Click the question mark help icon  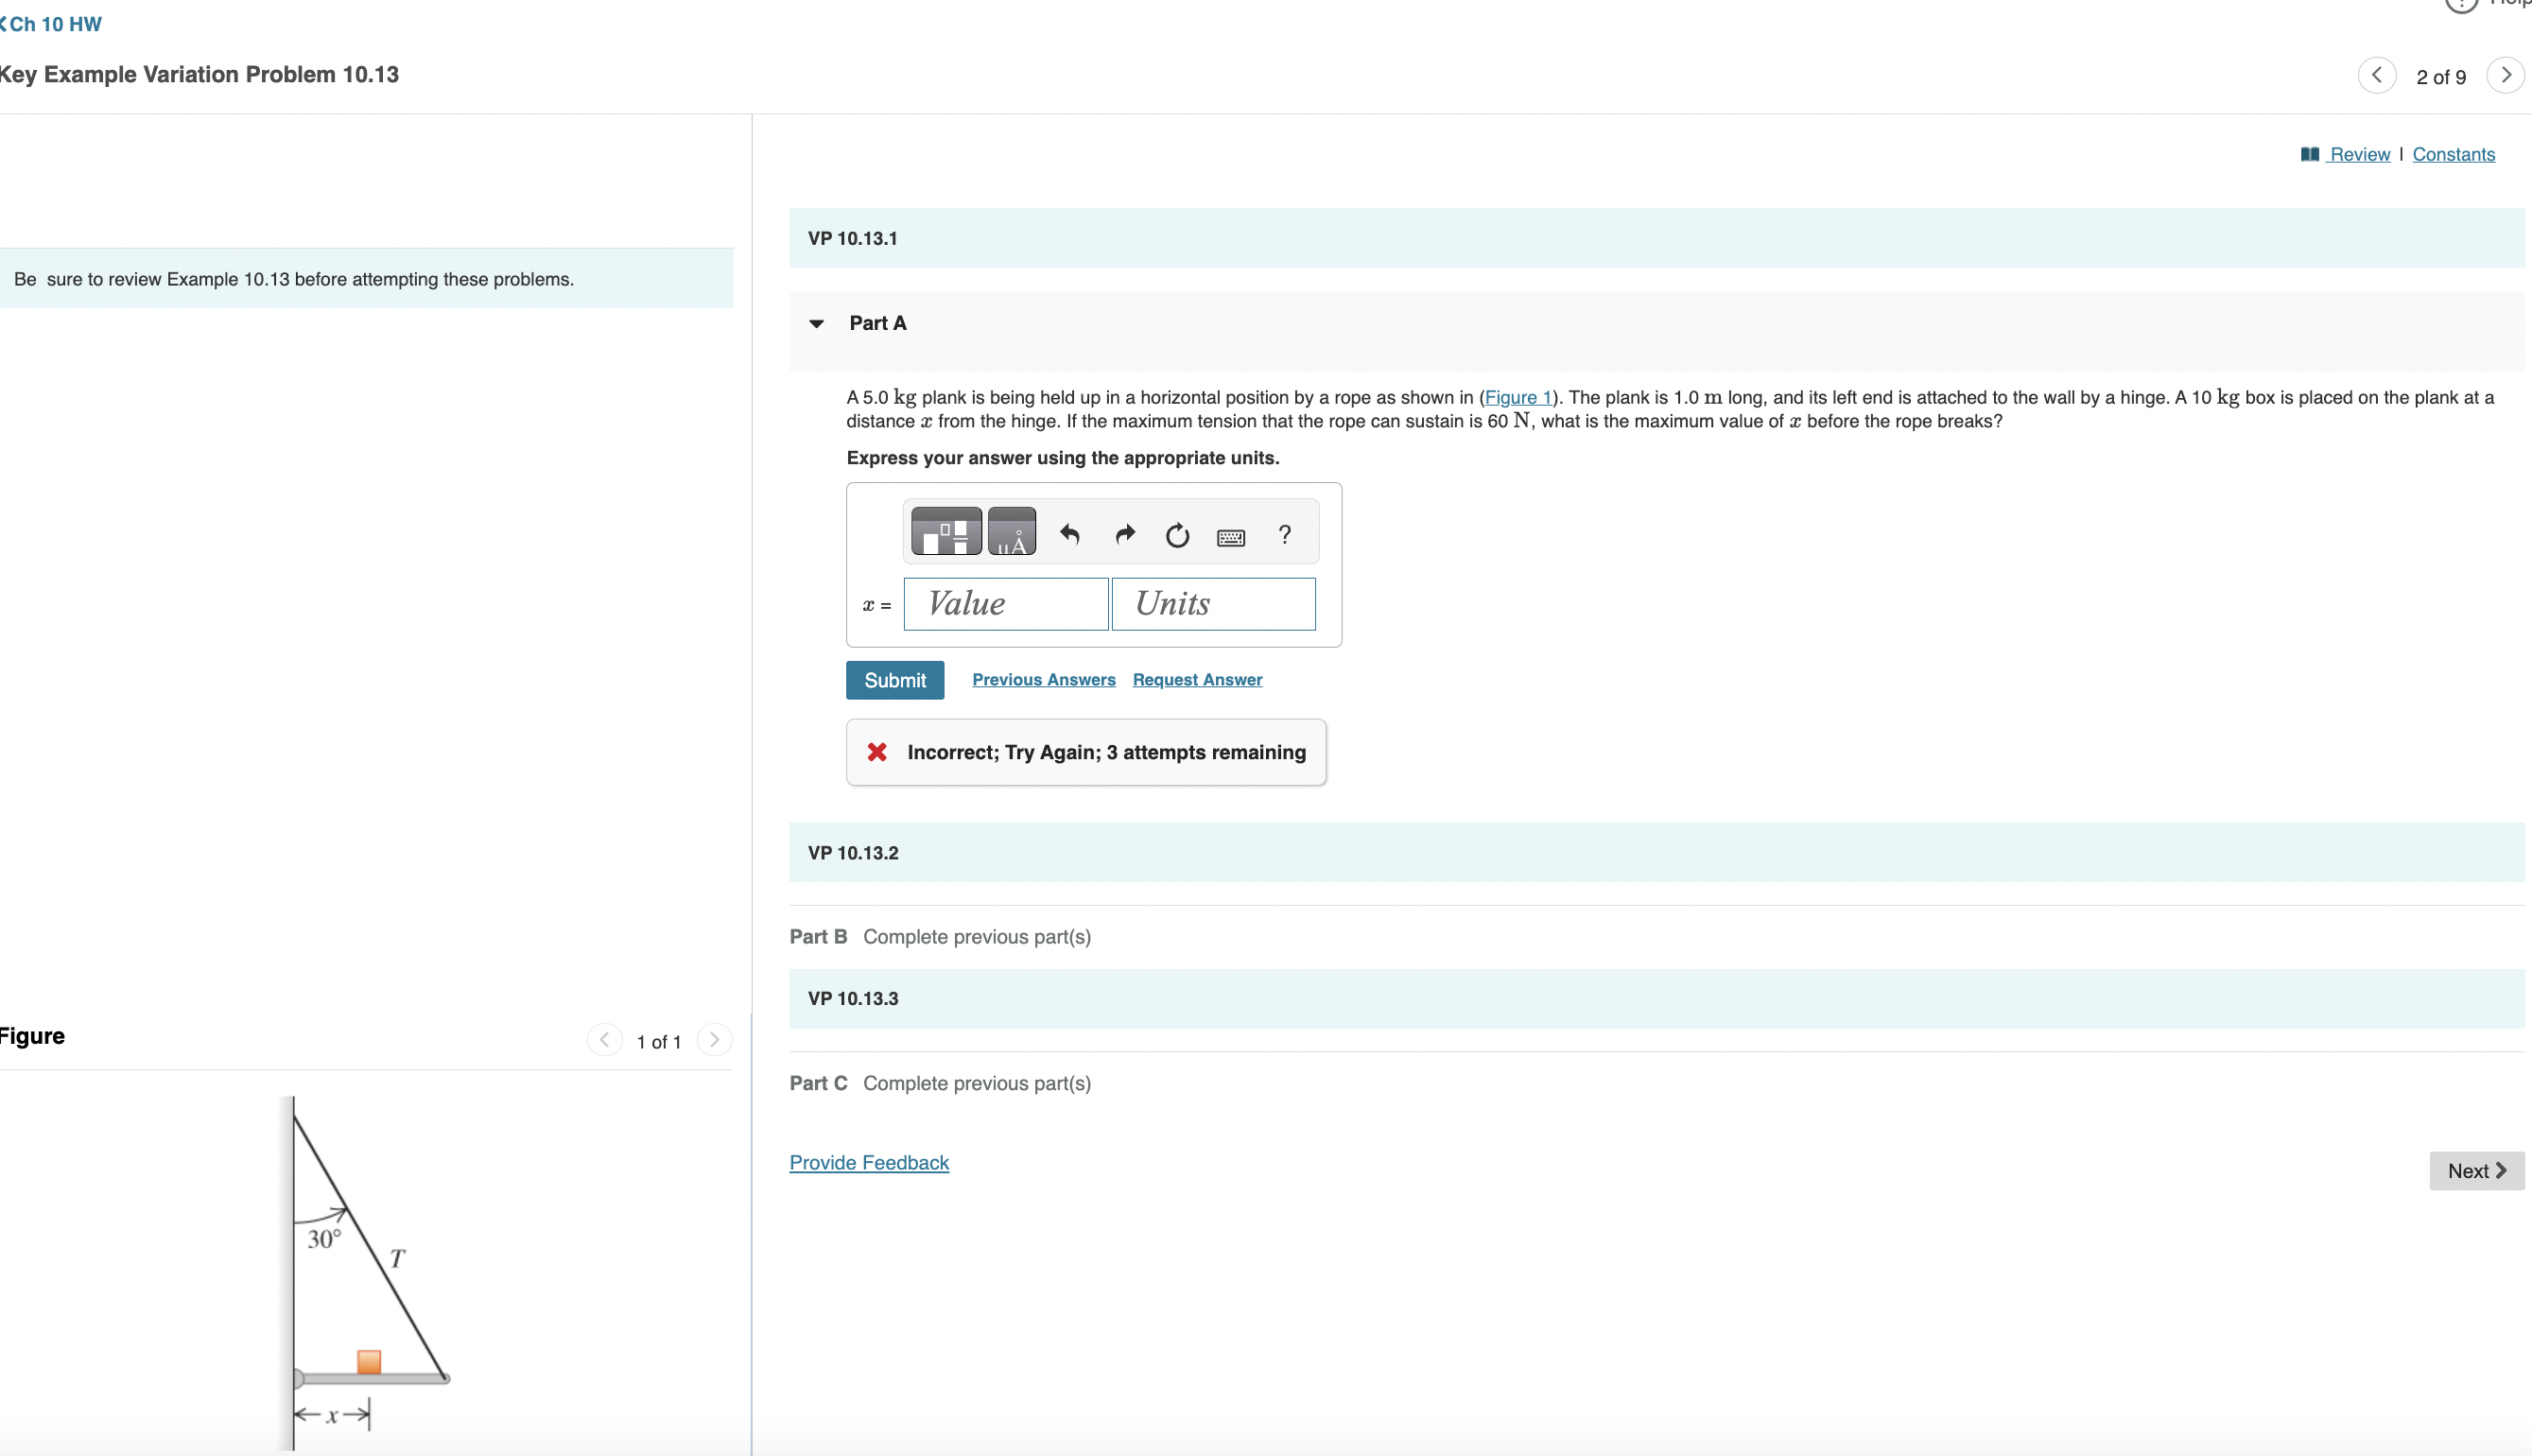click(x=1284, y=535)
